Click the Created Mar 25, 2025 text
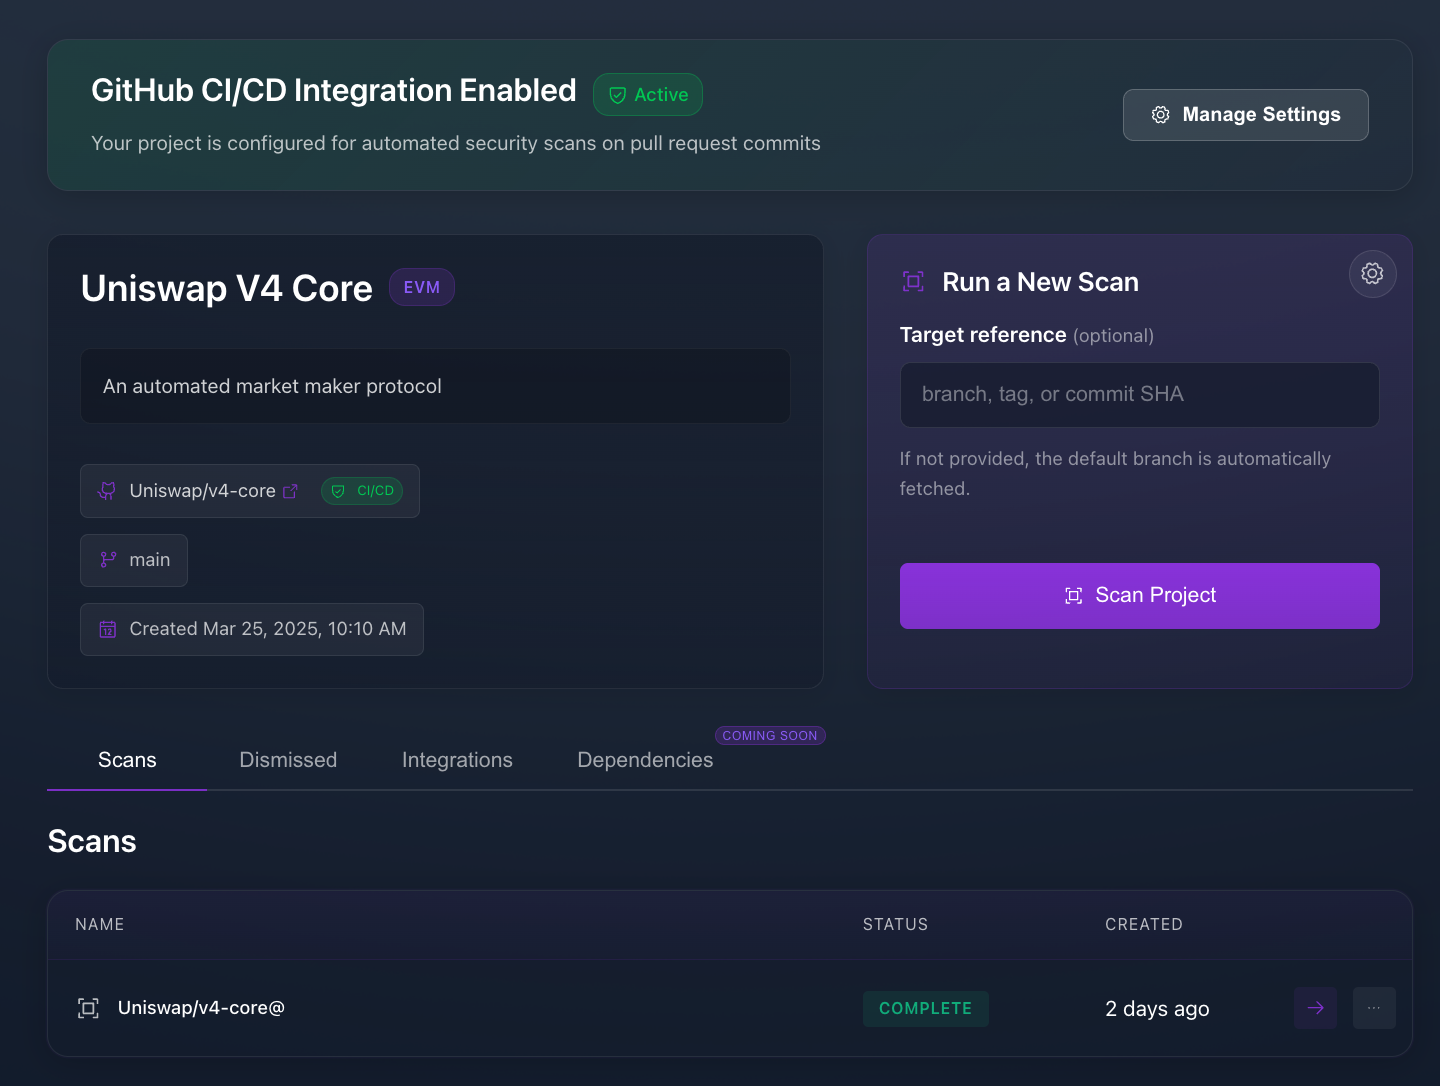This screenshot has width=1440, height=1086. (x=268, y=629)
